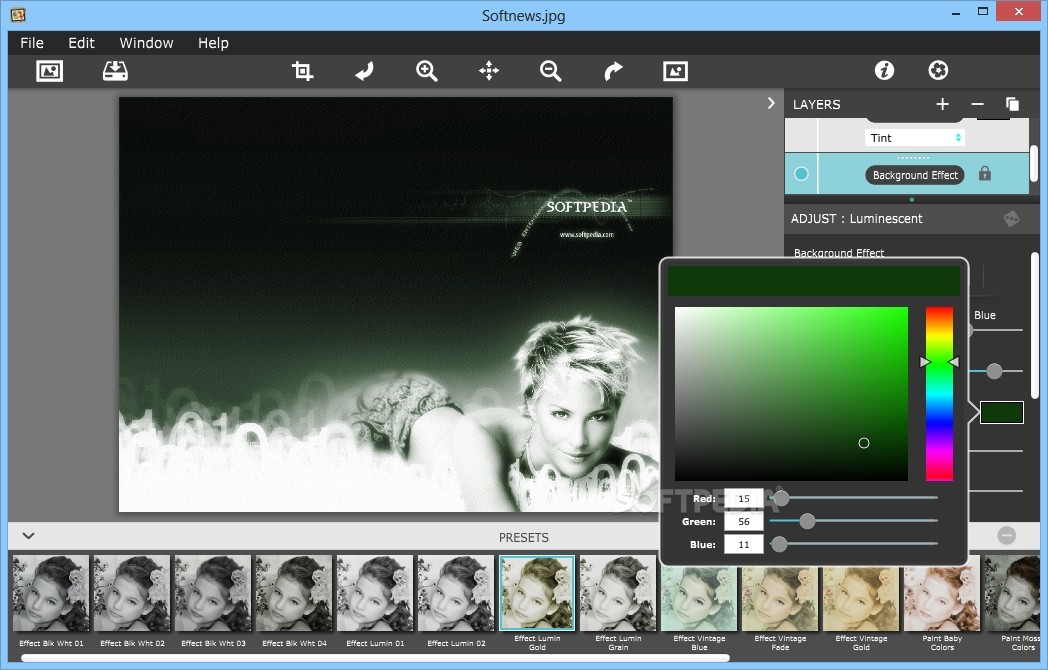The width and height of the screenshot is (1048, 670).
Task: Click the original image preview icon
Action: pos(675,71)
